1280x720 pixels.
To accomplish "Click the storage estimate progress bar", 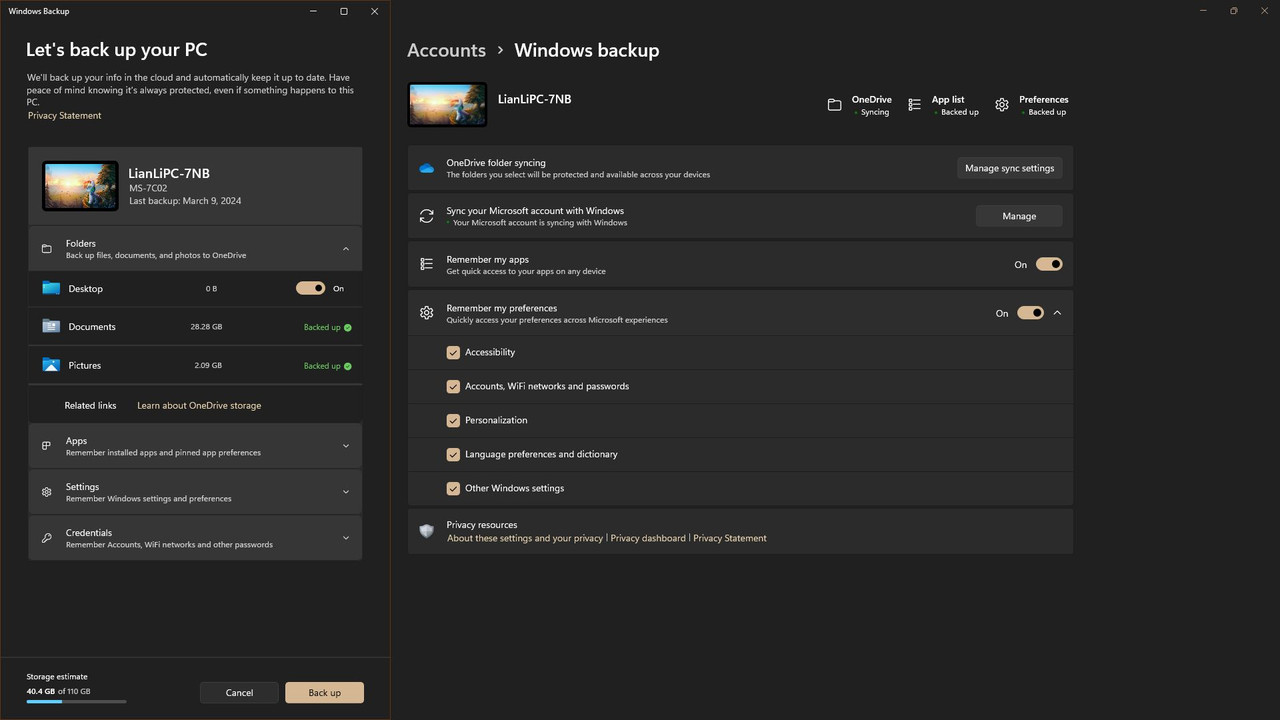I will coord(76,701).
